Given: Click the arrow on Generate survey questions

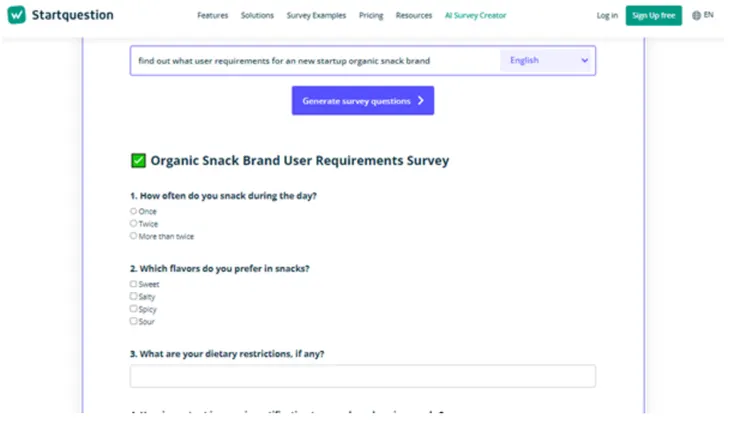Looking at the screenshot, I should coord(421,101).
